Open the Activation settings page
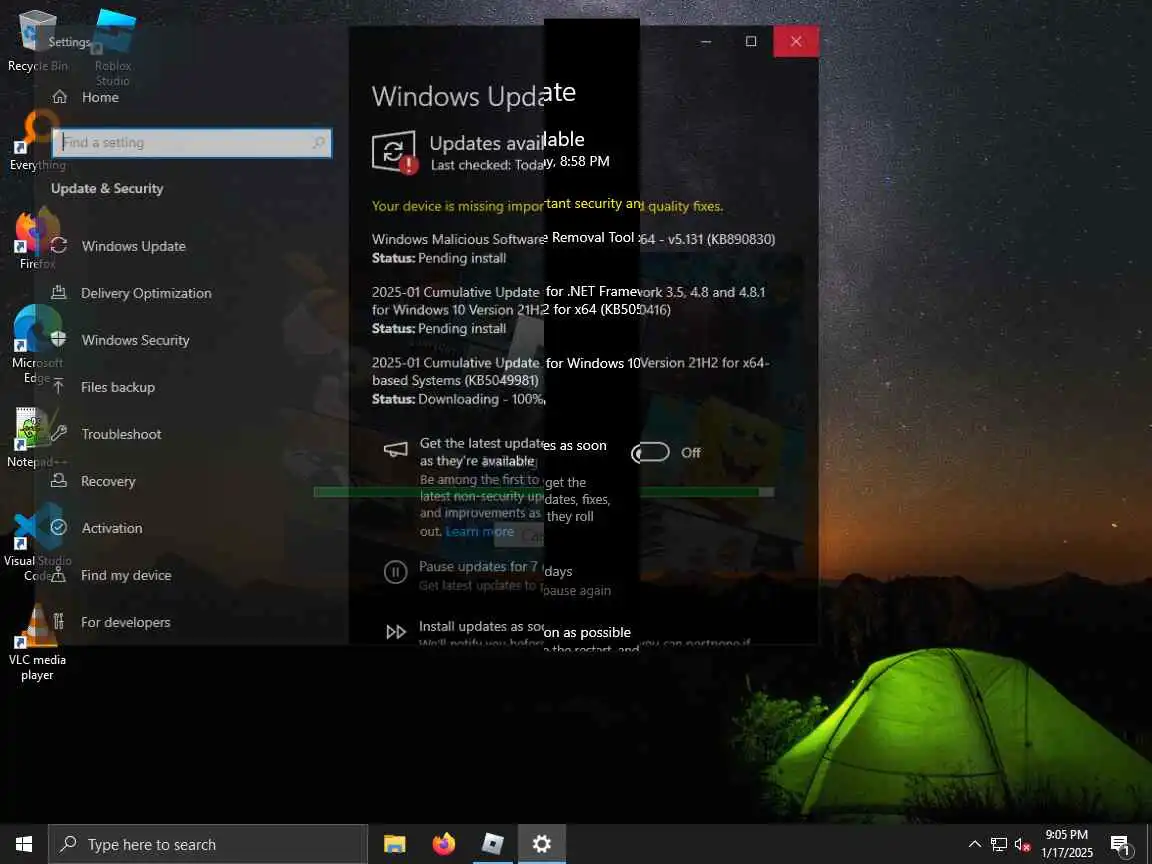 tap(96, 528)
